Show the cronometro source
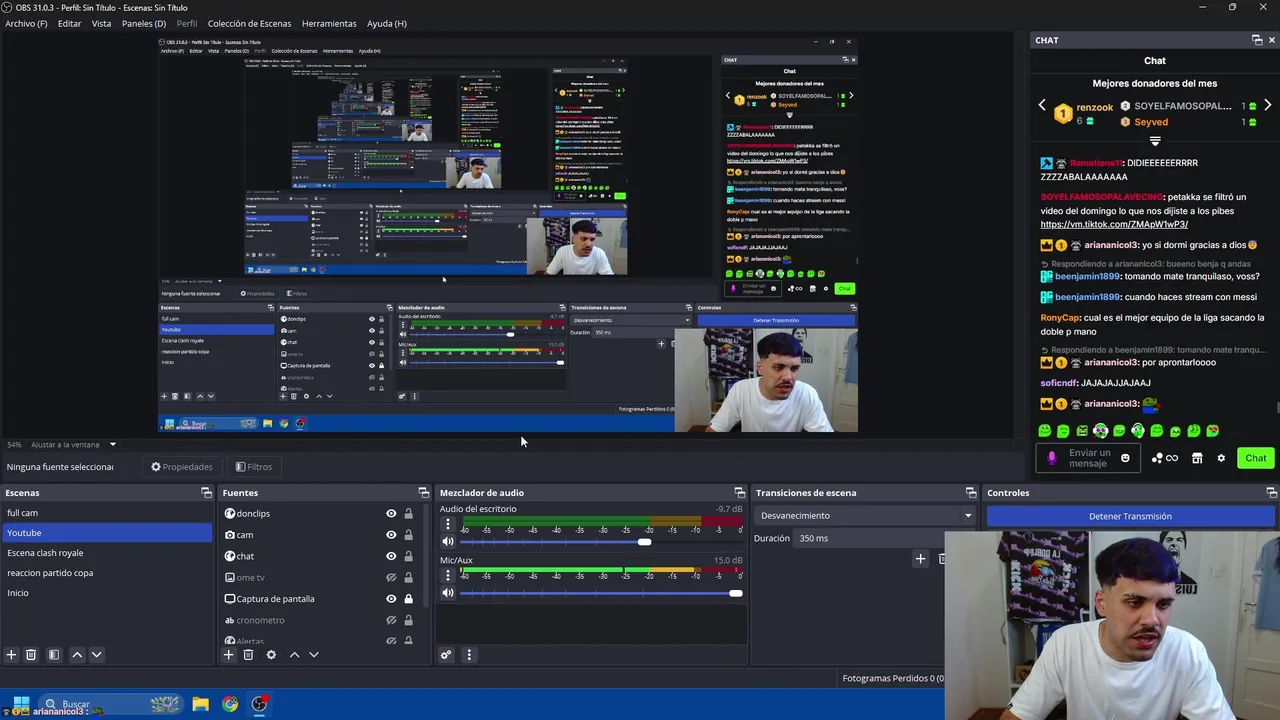This screenshot has width=1280, height=720. 391,620
